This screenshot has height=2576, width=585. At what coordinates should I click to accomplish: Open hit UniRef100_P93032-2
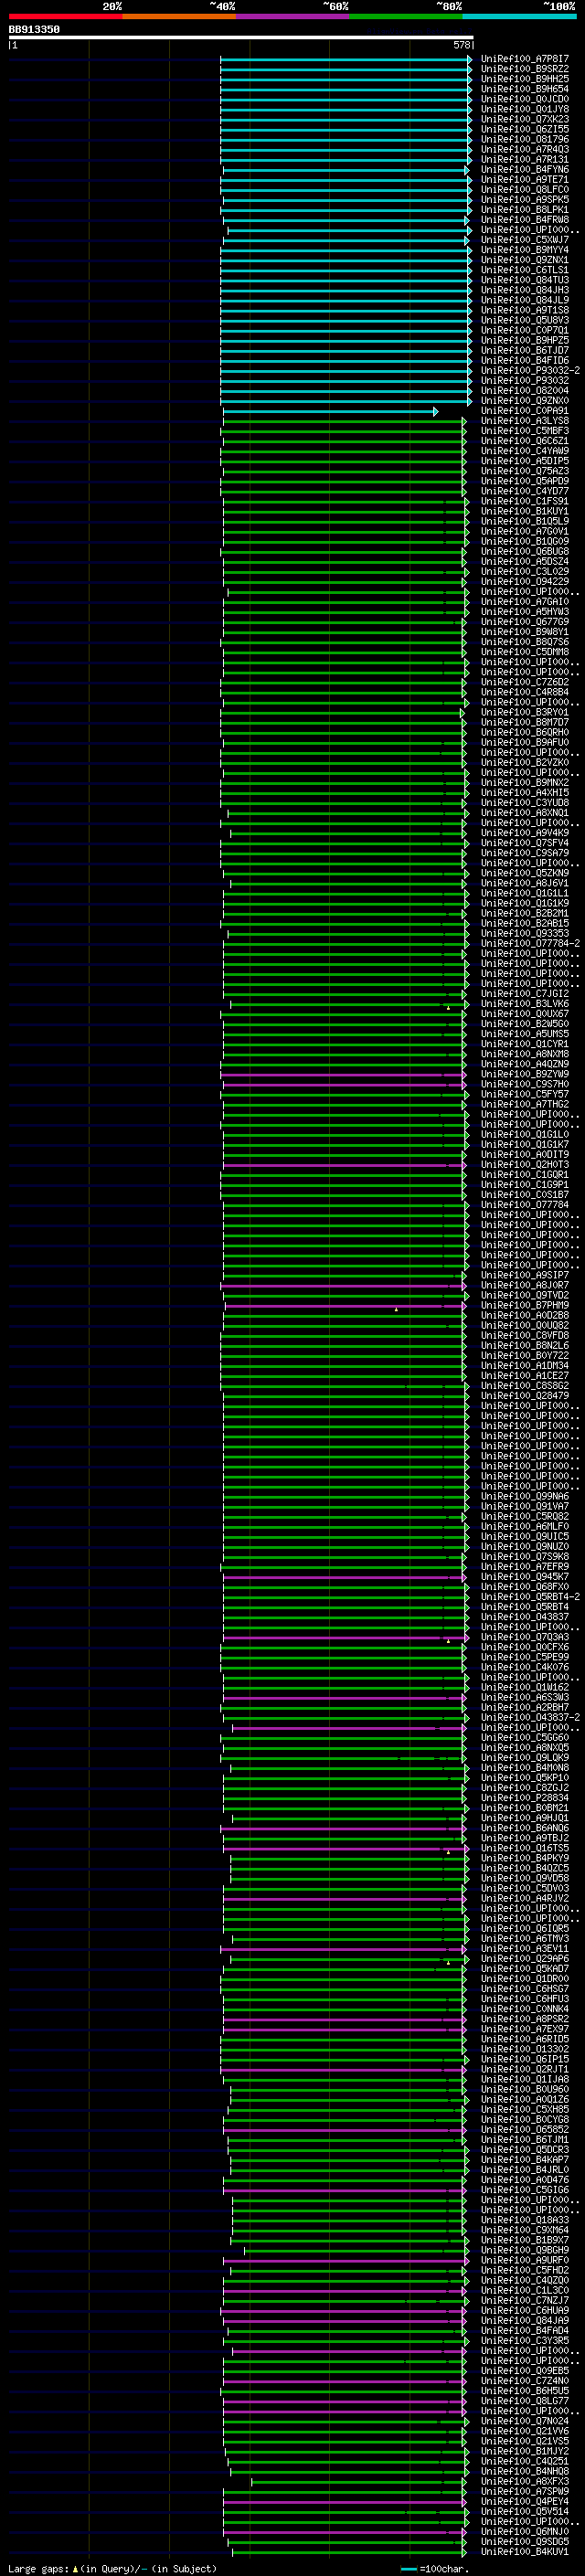[x=530, y=371]
